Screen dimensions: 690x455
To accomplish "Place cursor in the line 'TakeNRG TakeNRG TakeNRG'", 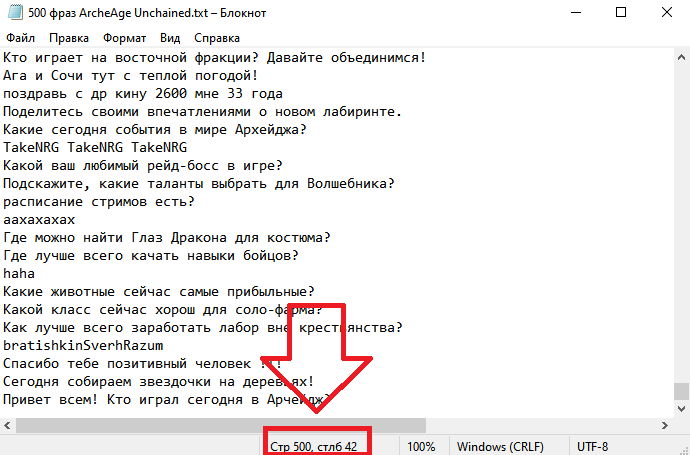I will click(95, 147).
